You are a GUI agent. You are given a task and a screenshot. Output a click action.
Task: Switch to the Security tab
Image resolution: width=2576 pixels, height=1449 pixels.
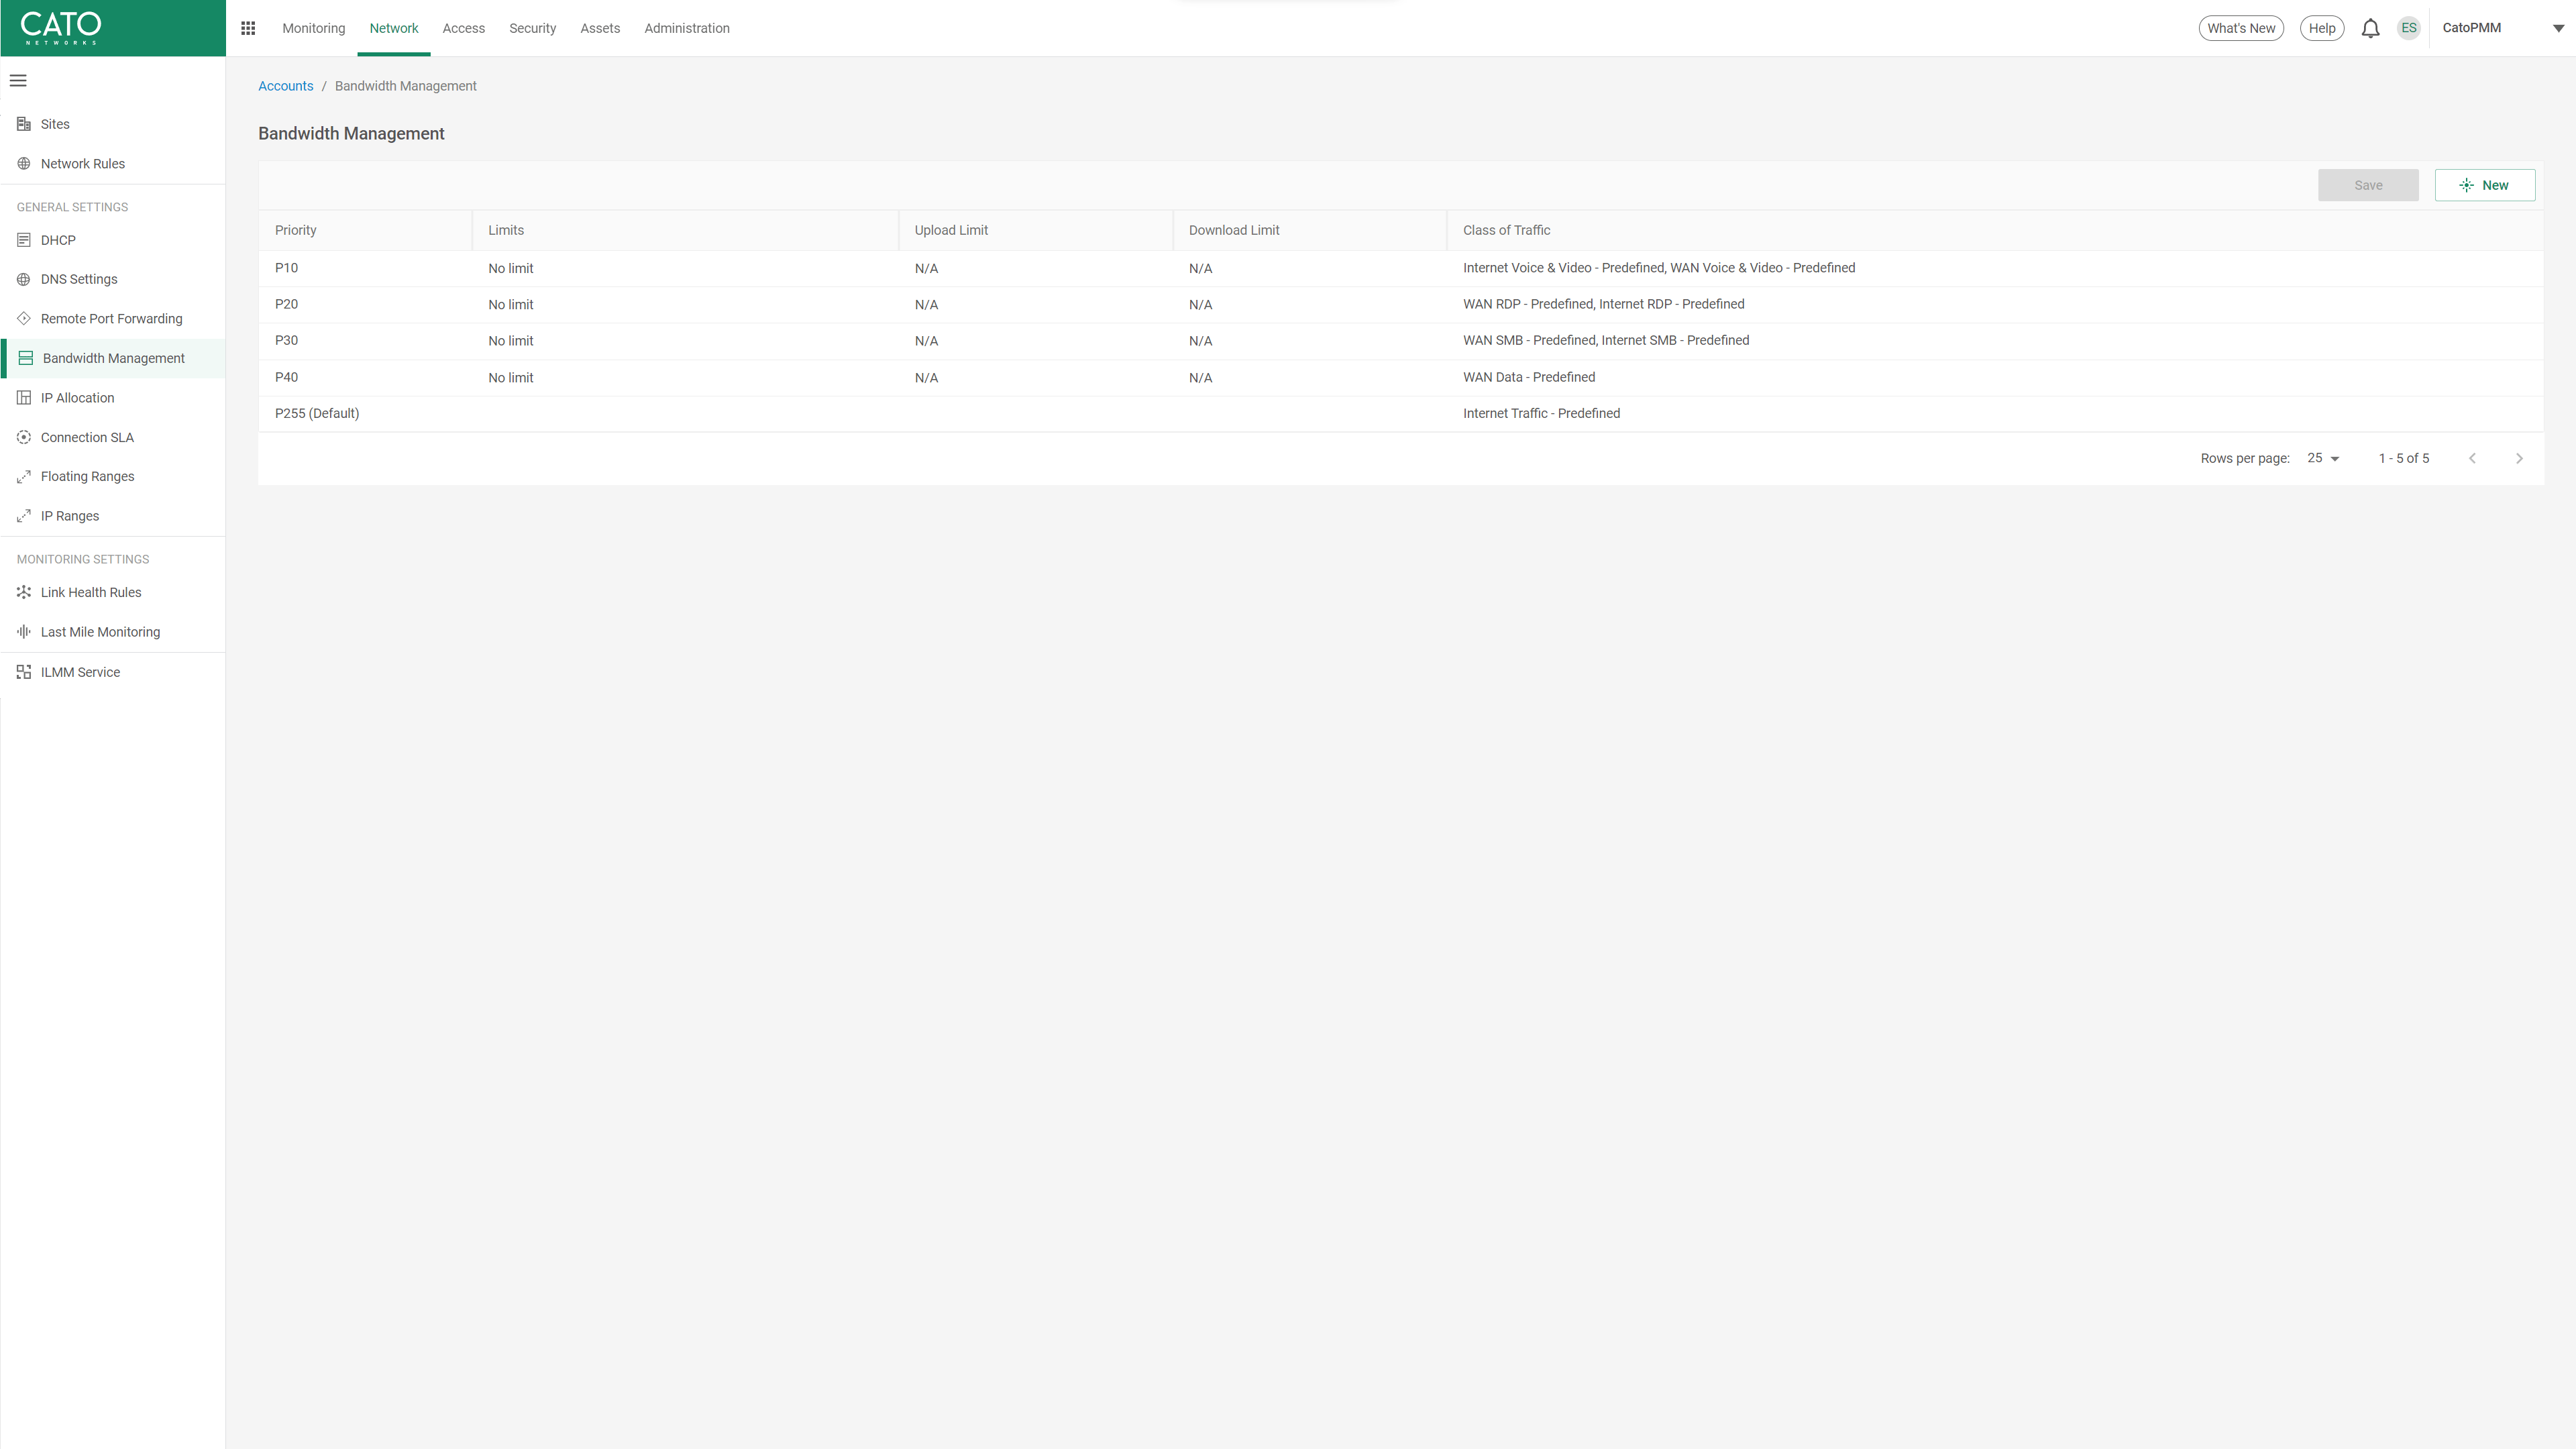[532, 28]
